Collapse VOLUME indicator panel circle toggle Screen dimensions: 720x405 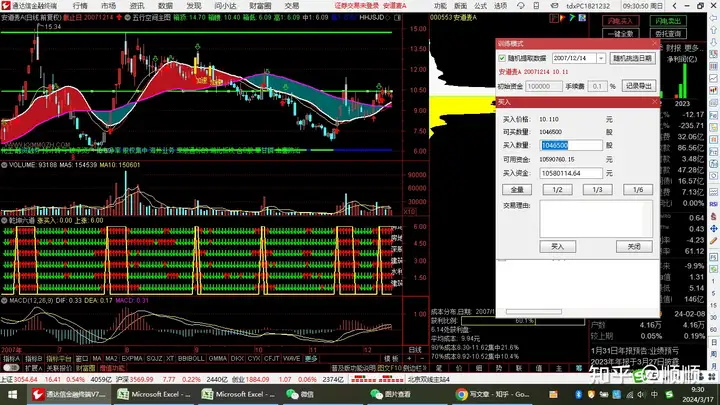4,165
